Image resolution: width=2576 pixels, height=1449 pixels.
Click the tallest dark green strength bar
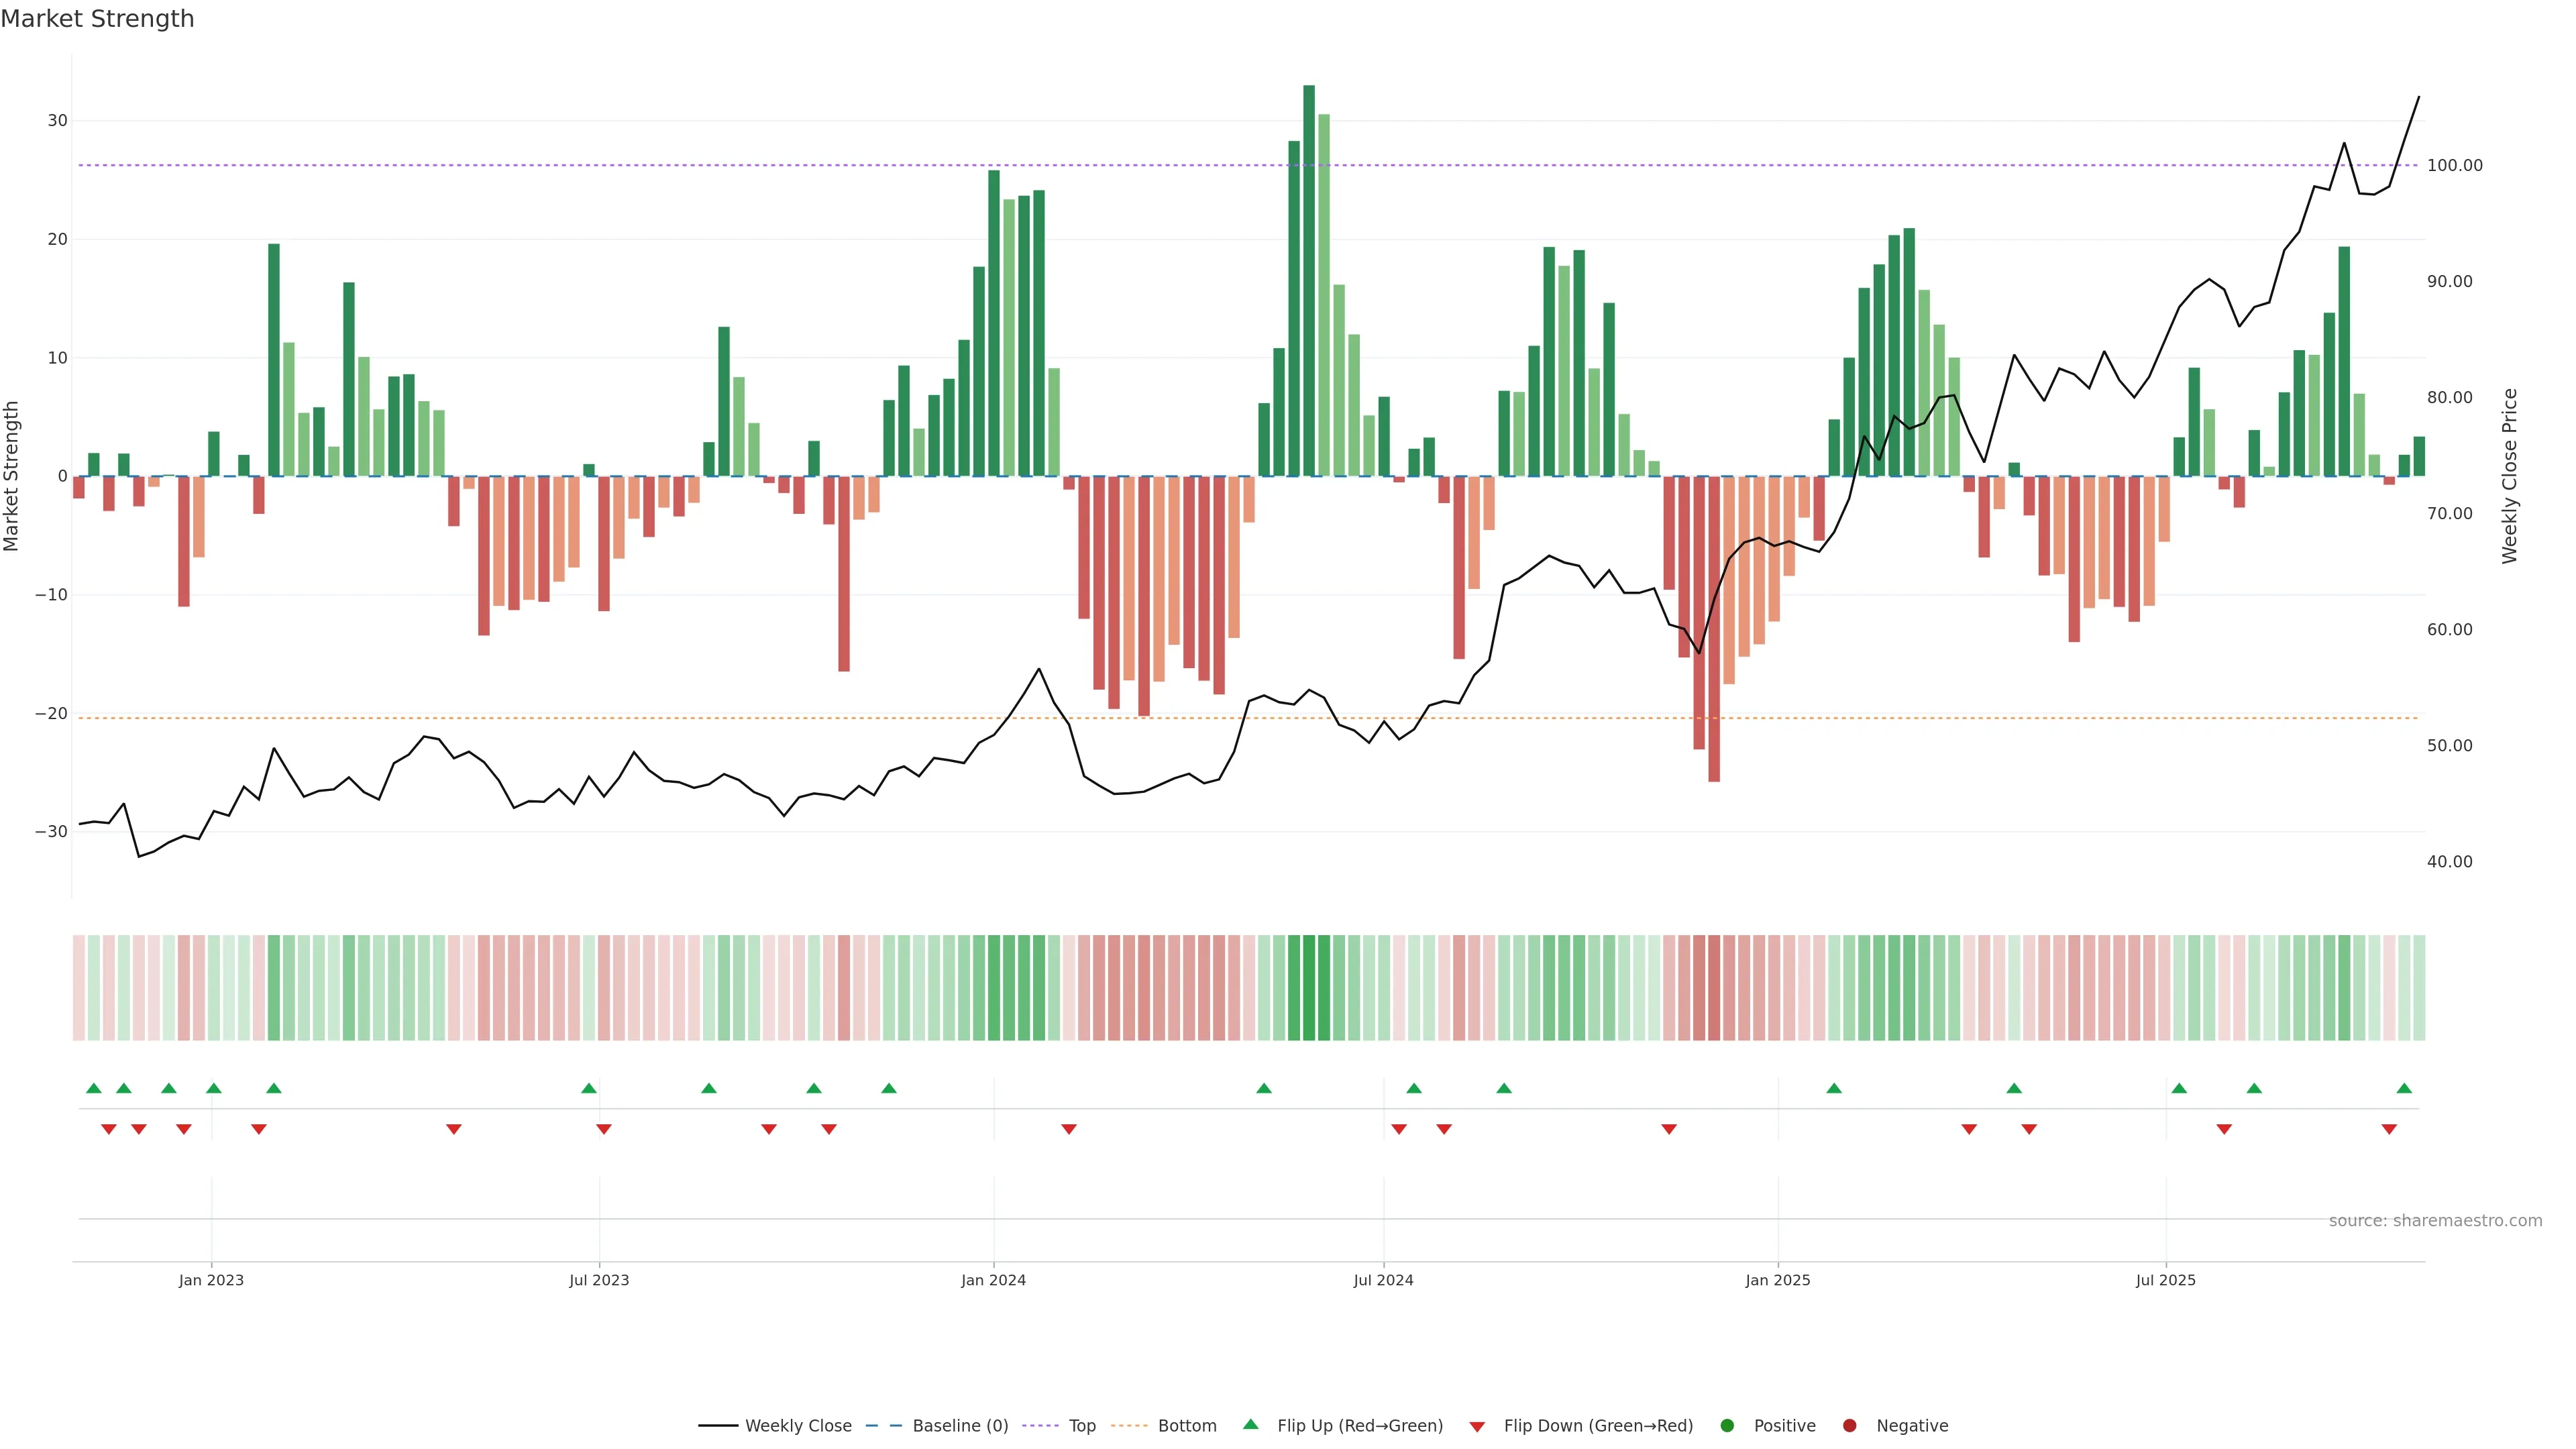tap(1308, 280)
